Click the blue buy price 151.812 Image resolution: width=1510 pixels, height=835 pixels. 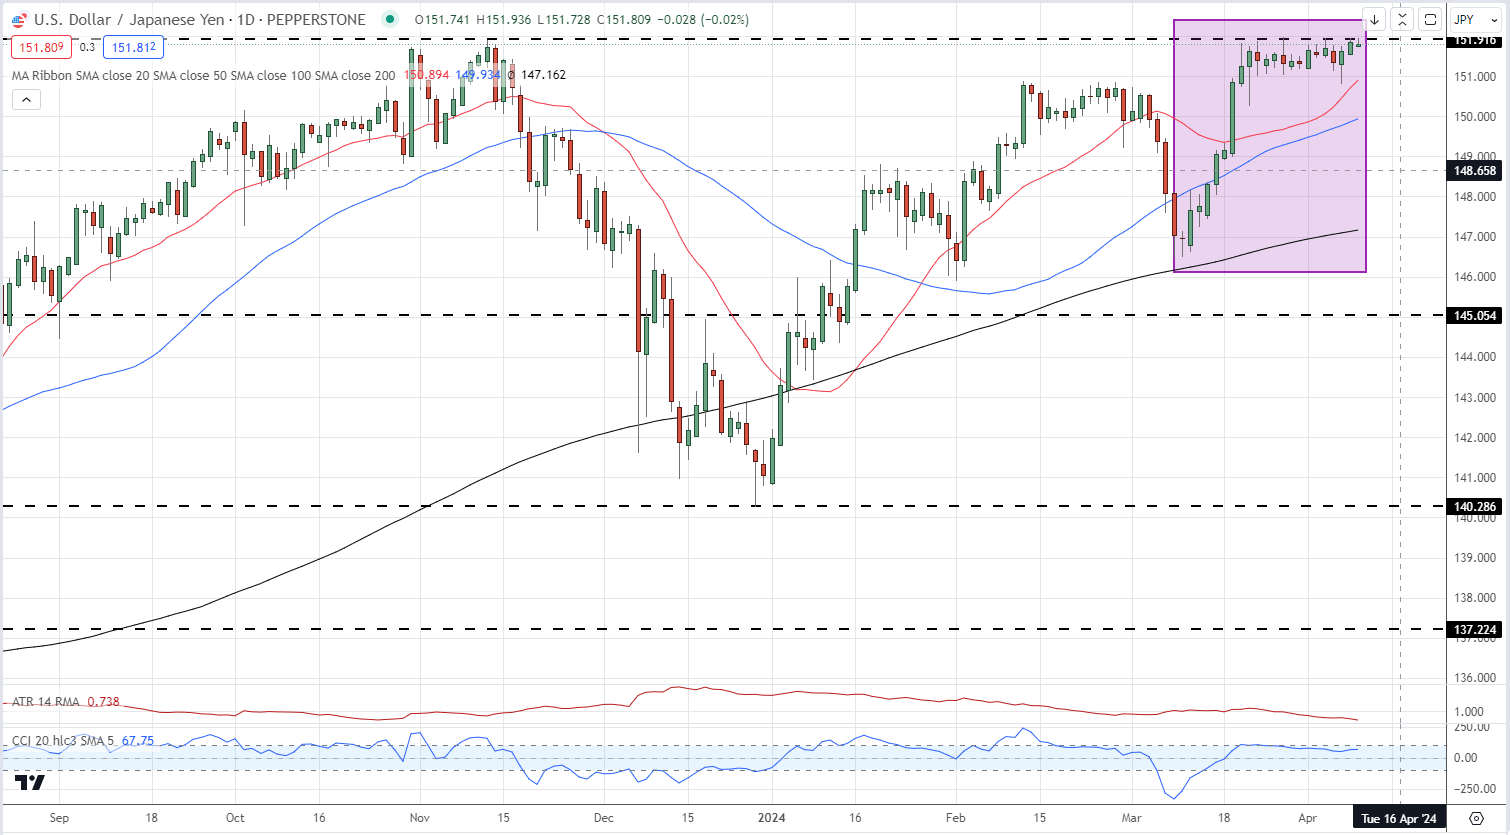tap(134, 47)
